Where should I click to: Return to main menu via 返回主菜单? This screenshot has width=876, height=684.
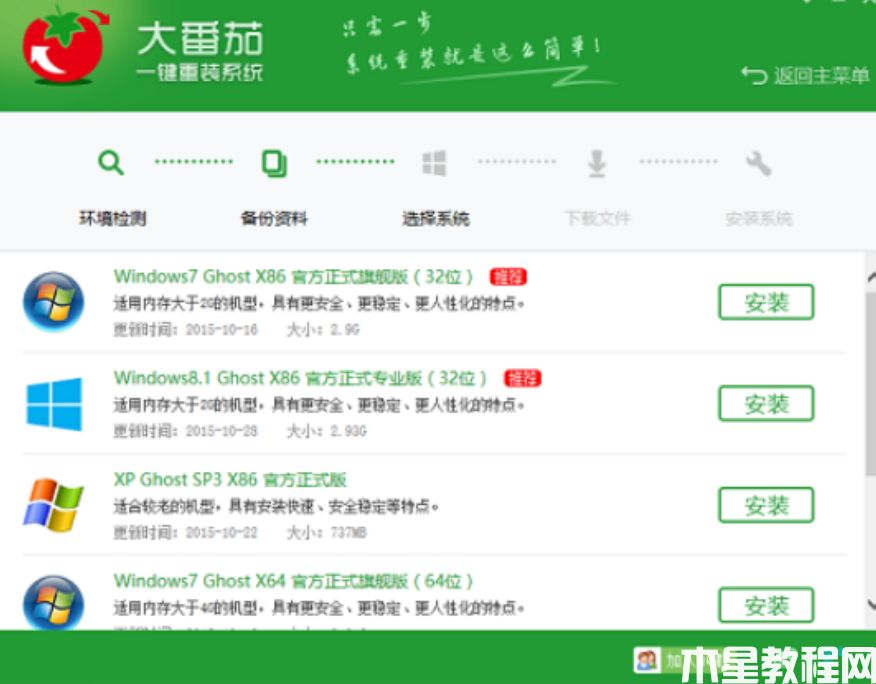[805, 75]
